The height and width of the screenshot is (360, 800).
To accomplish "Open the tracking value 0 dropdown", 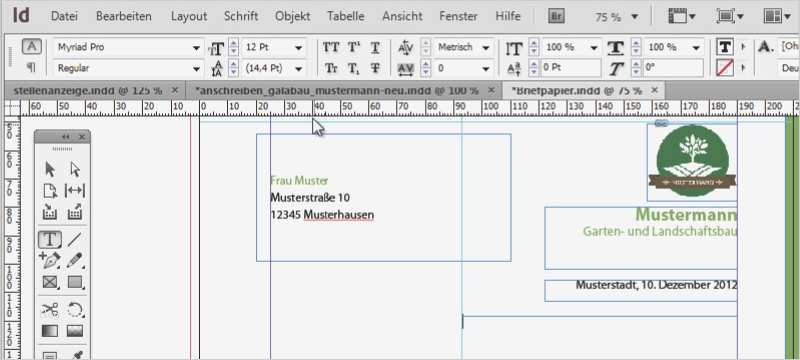I will (486, 68).
